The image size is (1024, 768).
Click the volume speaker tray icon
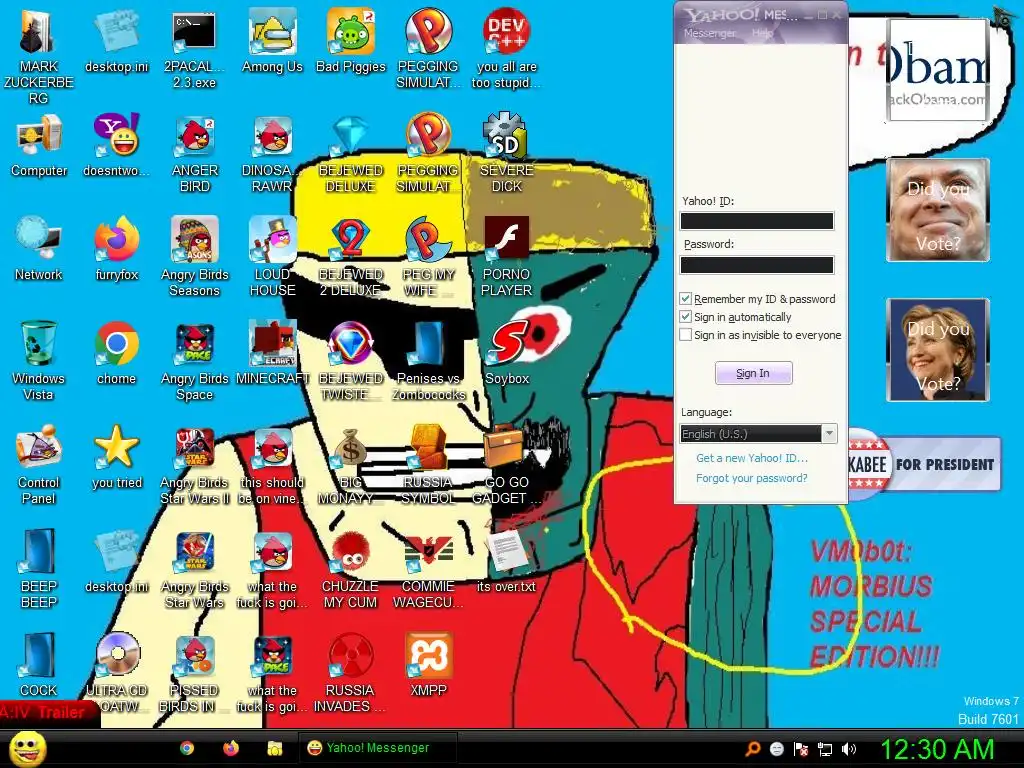[x=850, y=749]
